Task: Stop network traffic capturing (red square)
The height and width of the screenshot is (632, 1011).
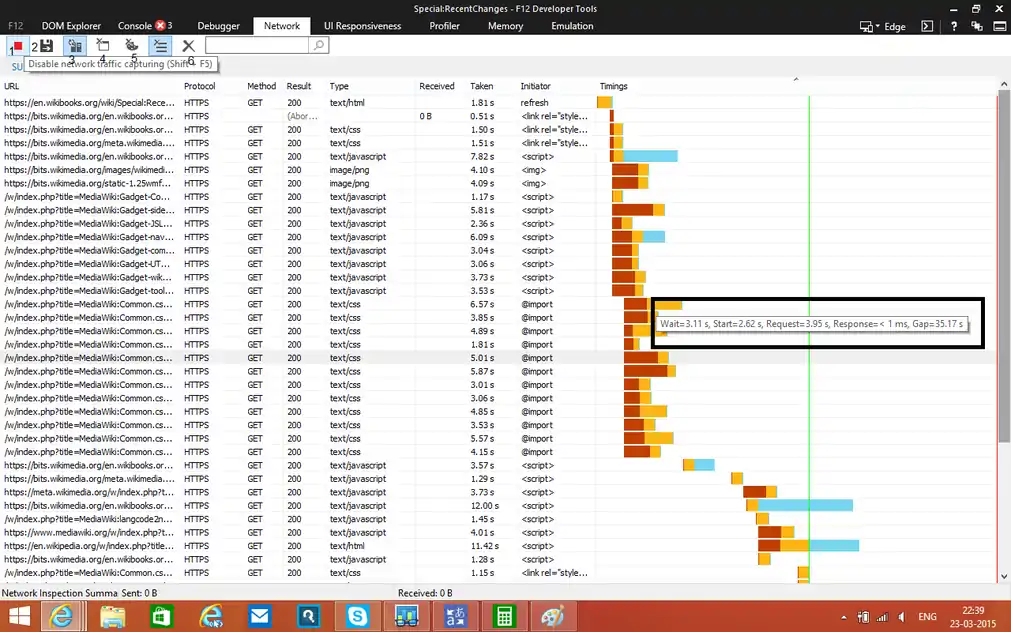Action: (19, 46)
